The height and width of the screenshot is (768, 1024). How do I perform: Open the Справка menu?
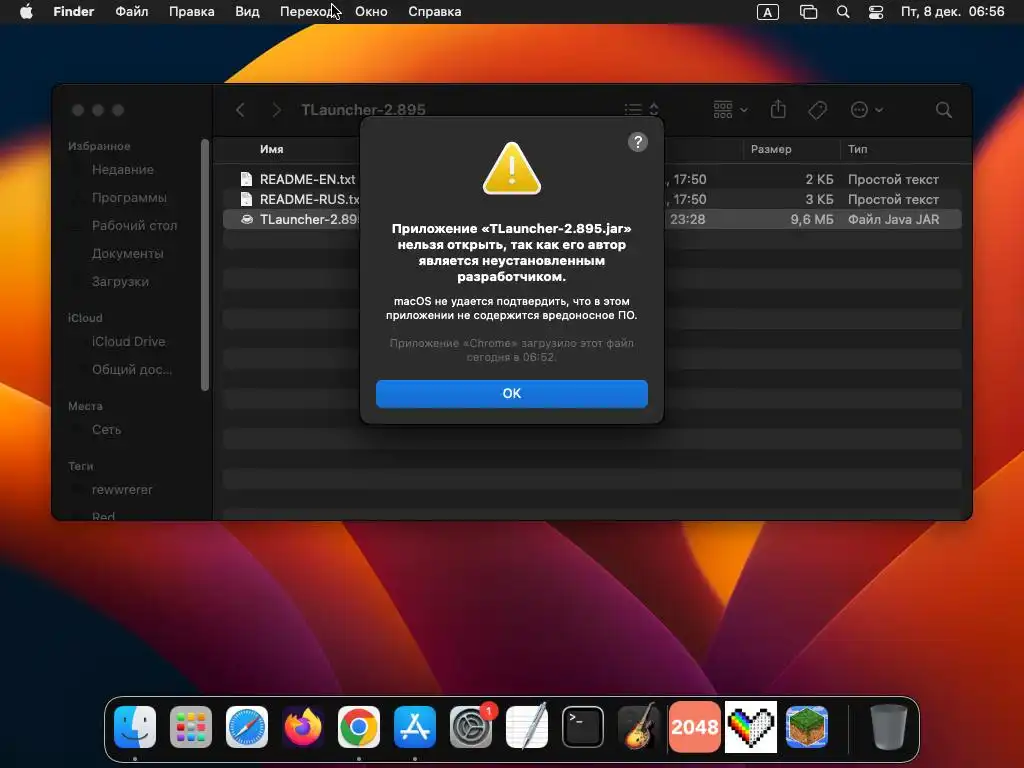pos(434,12)
